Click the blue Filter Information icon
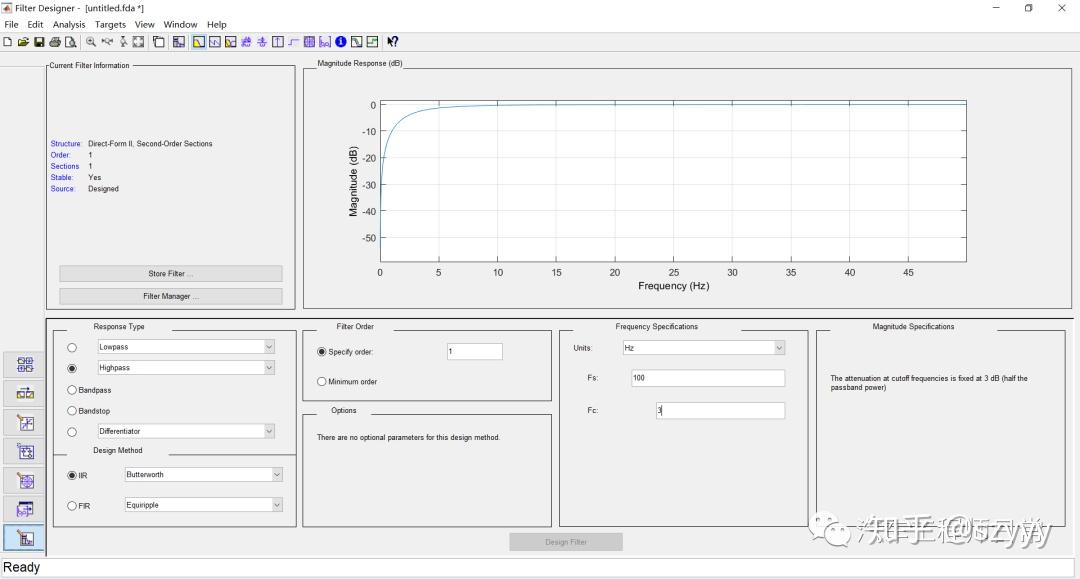Viewport: 1080px width, 579px height. click(x=340, y=42)
